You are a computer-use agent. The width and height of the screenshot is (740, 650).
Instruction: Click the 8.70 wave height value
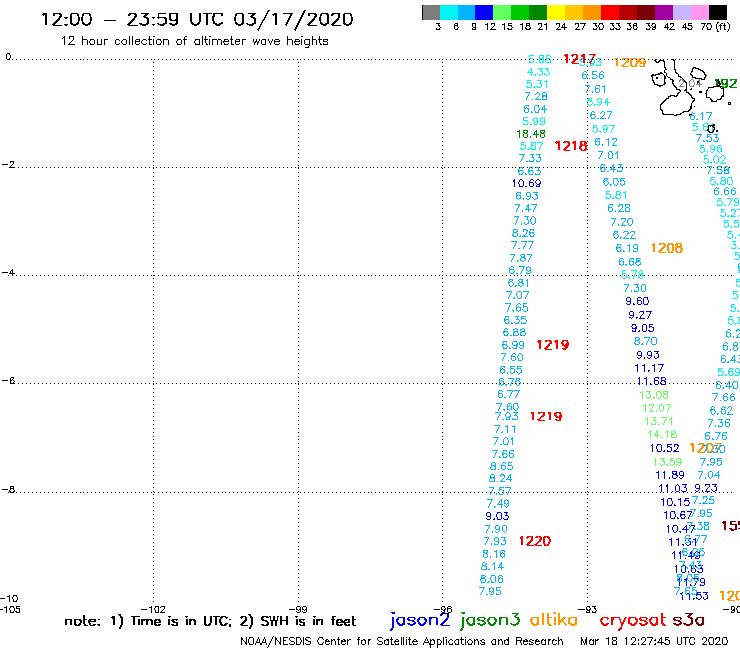coord(645,341)
